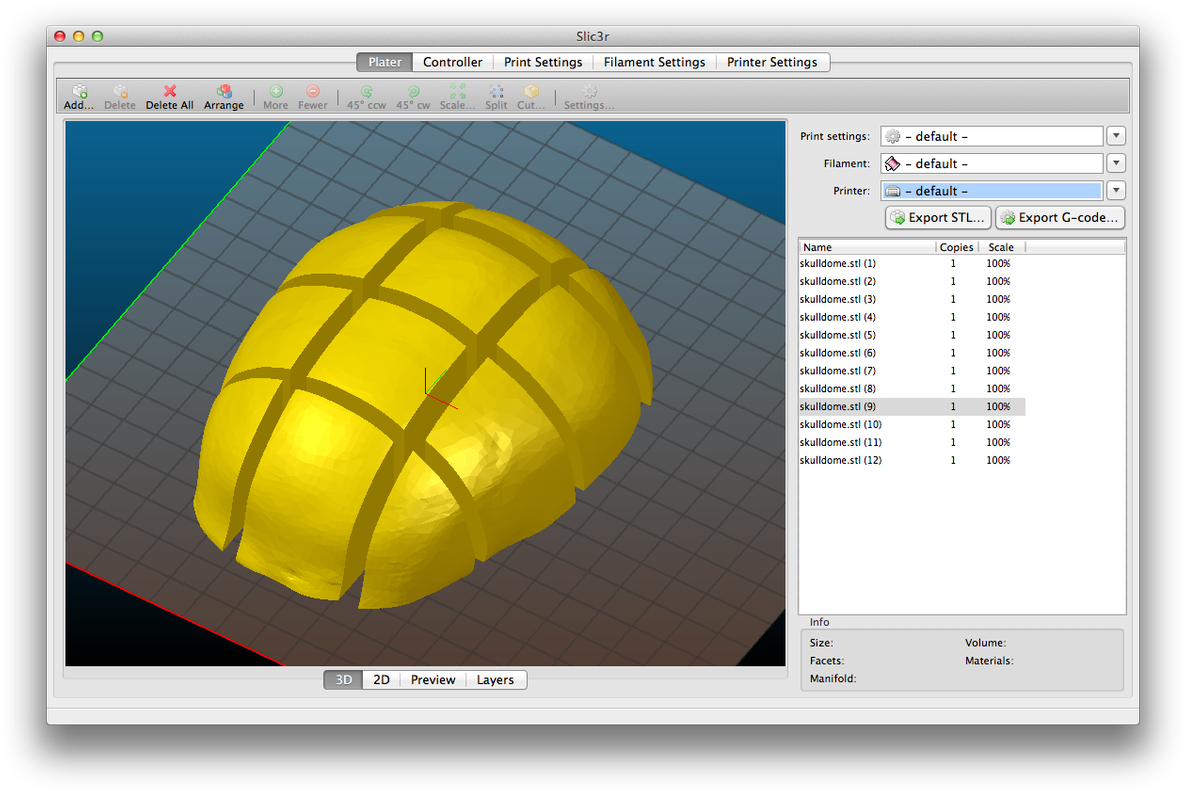Switch to the Filament Settings tab
The image size is (1185, 791).
(x=654, y=62)
